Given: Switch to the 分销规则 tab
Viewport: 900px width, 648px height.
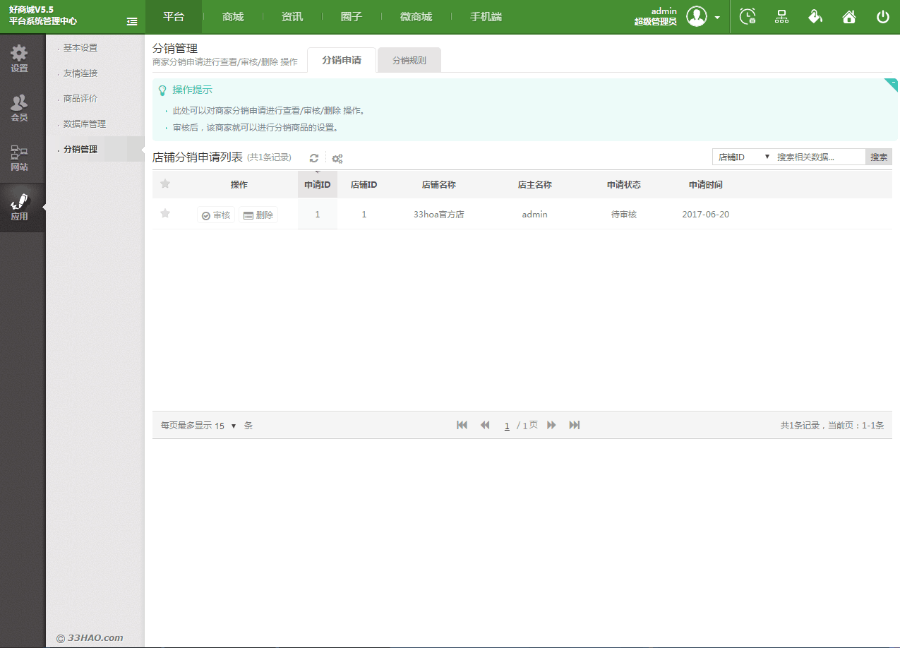Looking at the screenshot, I should (x=409, y=60).
